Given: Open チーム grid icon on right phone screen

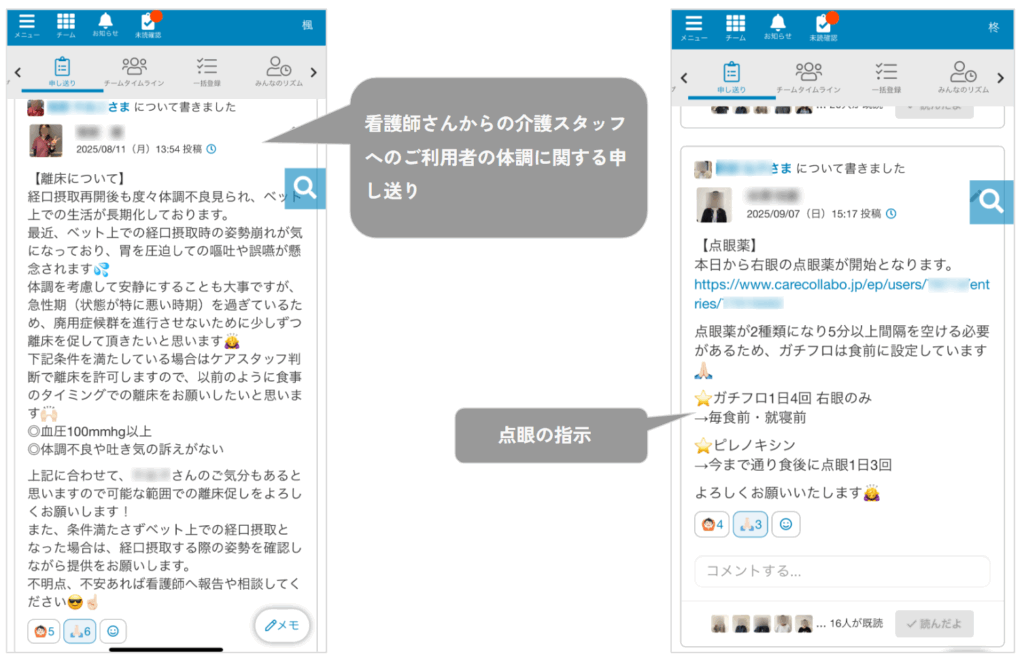Looking at the screenshot, I should [735, 25].
